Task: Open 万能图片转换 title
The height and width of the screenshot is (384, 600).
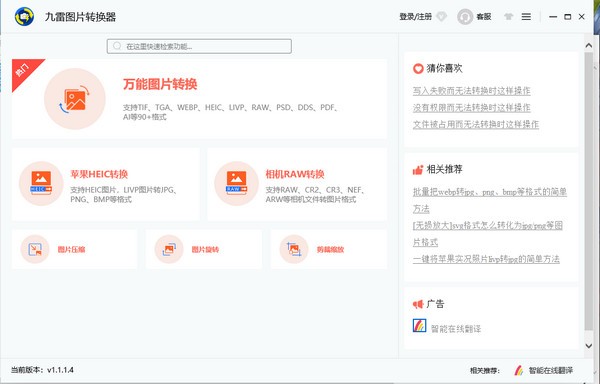Action: [x=160, y=84]
